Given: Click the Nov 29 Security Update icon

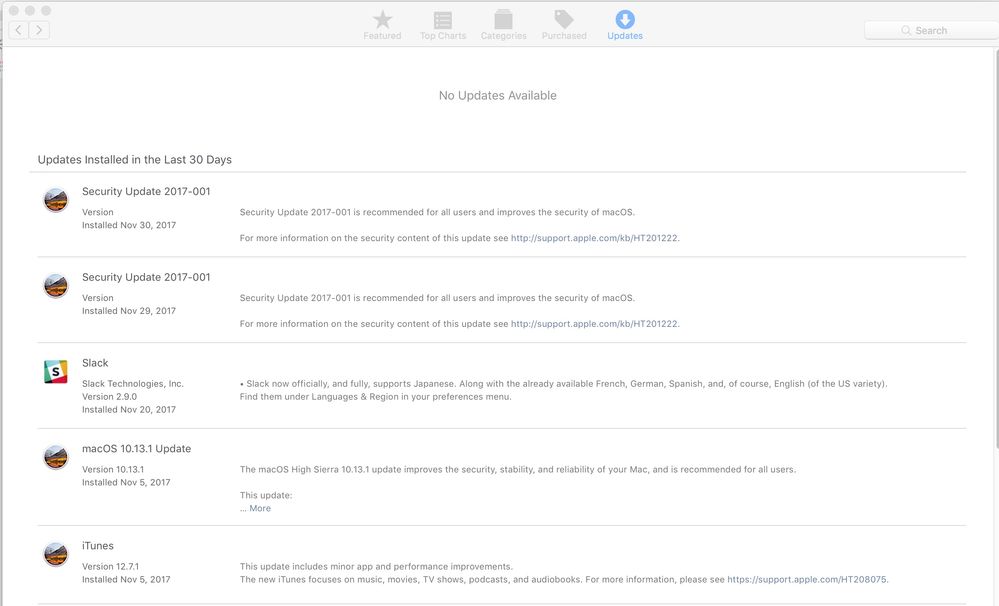Looking at the screenshot, I should pos(56,286).
